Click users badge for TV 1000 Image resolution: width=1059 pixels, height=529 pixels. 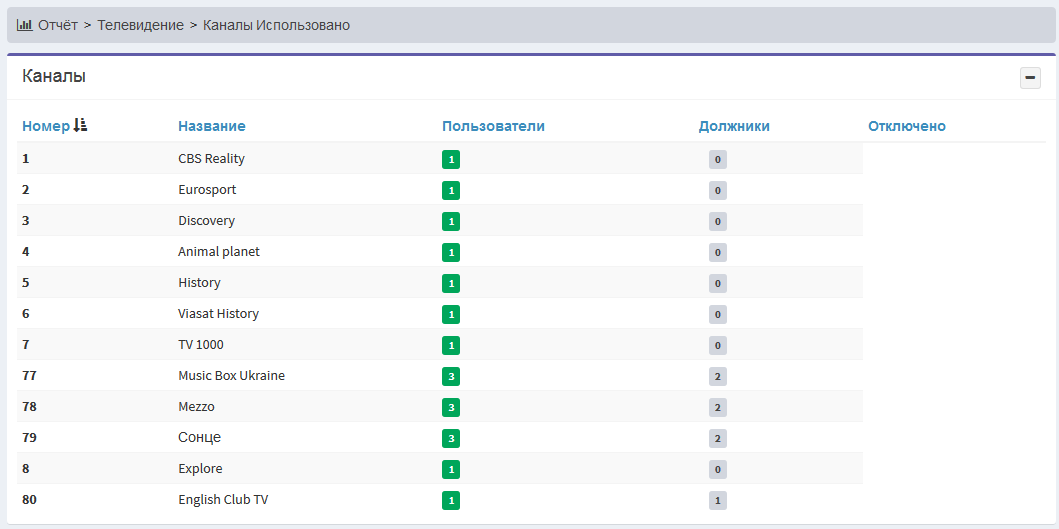(451, 345)
